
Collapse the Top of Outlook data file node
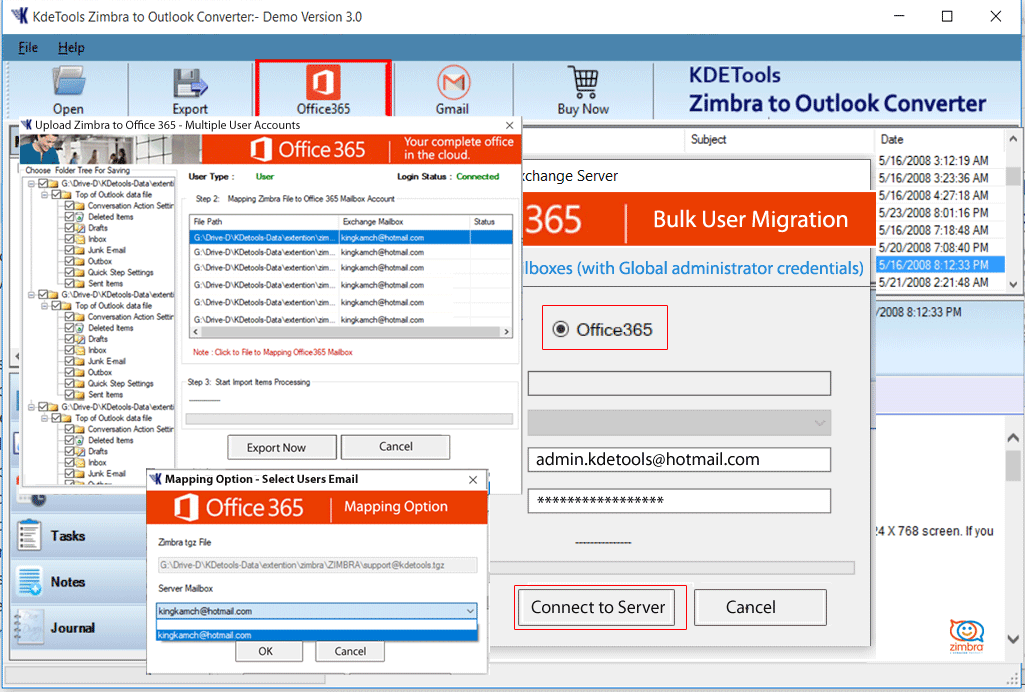[x=44, y=194]
